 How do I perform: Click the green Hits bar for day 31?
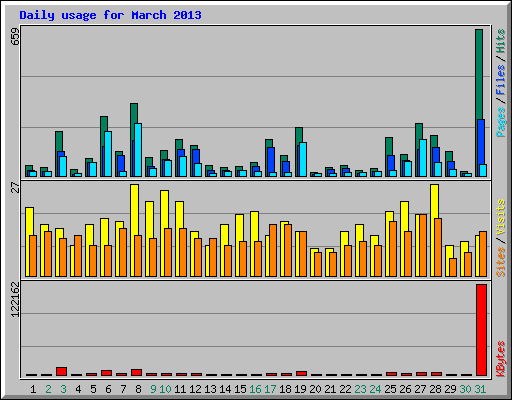pyautogui.click(x=479, y=74)
